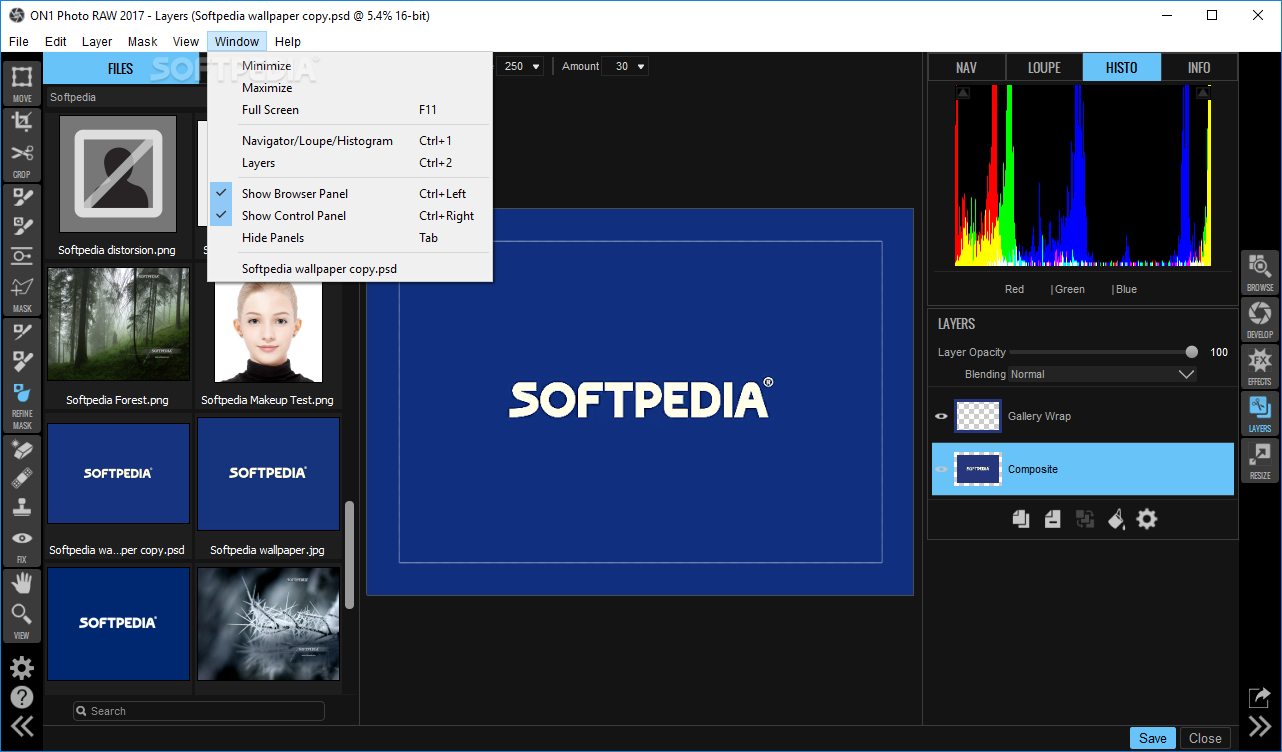Open the Mask menu

(142, 41)
